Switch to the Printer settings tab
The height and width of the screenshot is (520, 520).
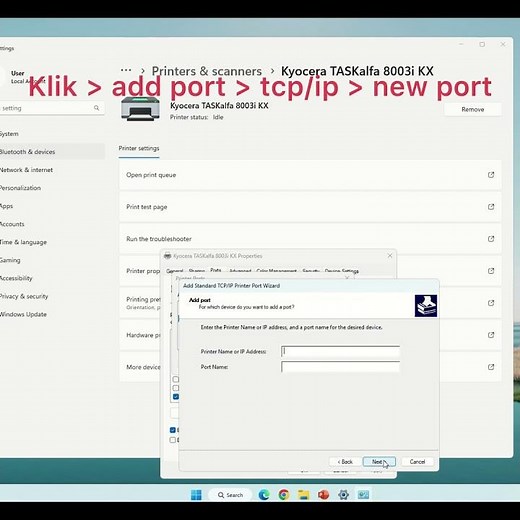[x=139, y=148]
